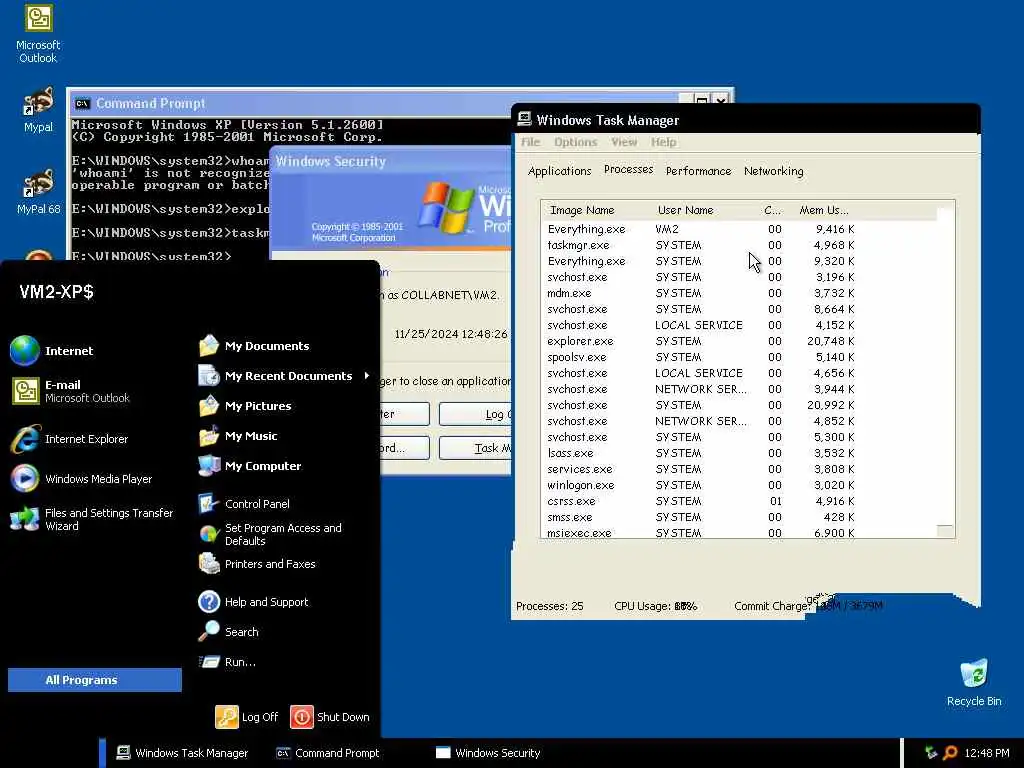
Task: Select winlogon.exe process row
Action: (x=700, y=485)
